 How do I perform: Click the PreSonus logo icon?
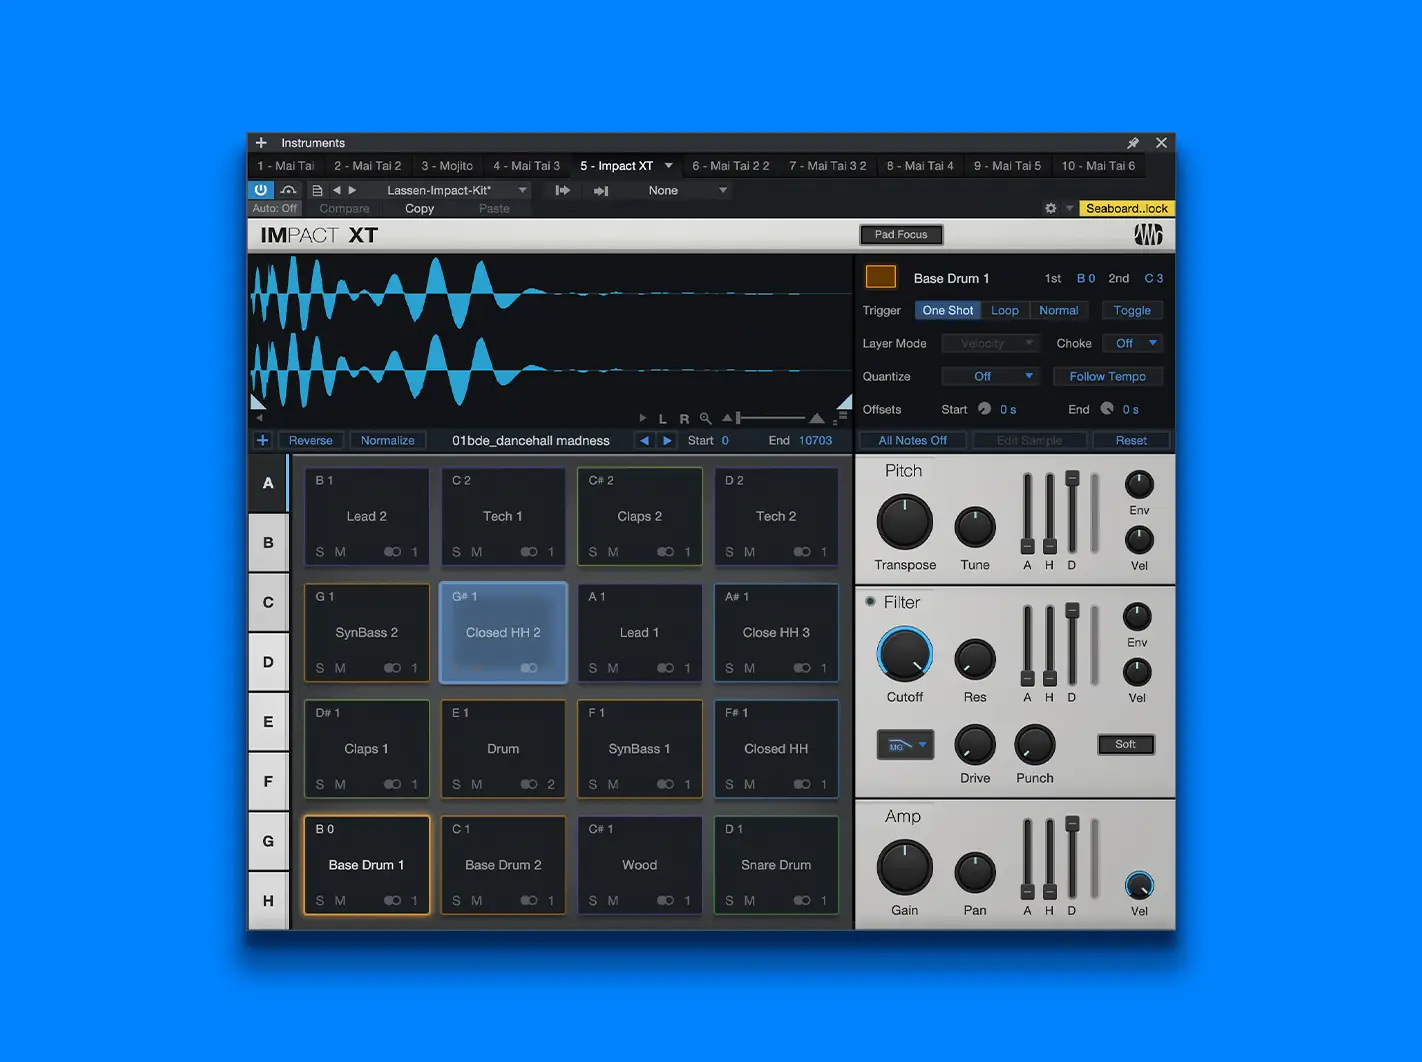1148,235
